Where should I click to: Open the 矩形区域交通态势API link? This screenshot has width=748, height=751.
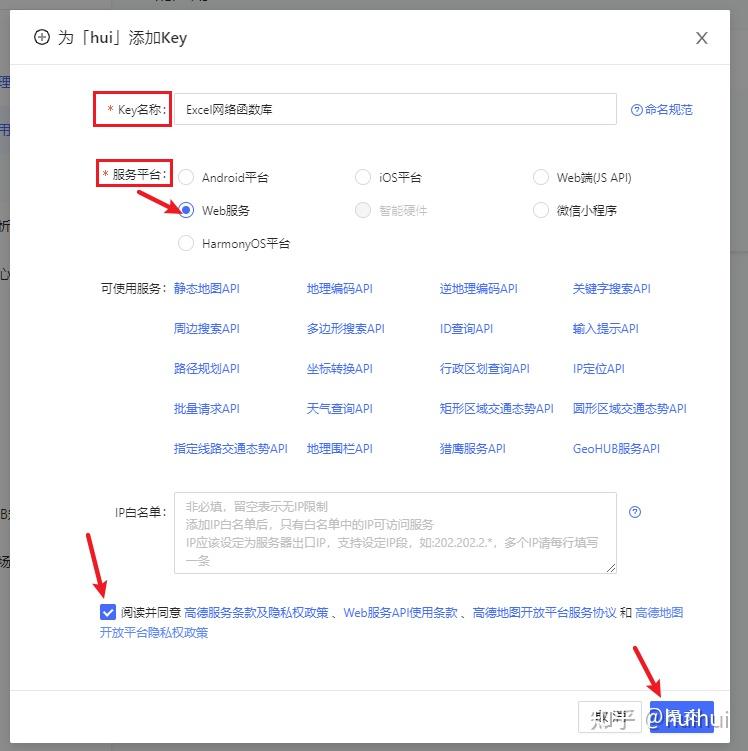click(x=497, y=409)
